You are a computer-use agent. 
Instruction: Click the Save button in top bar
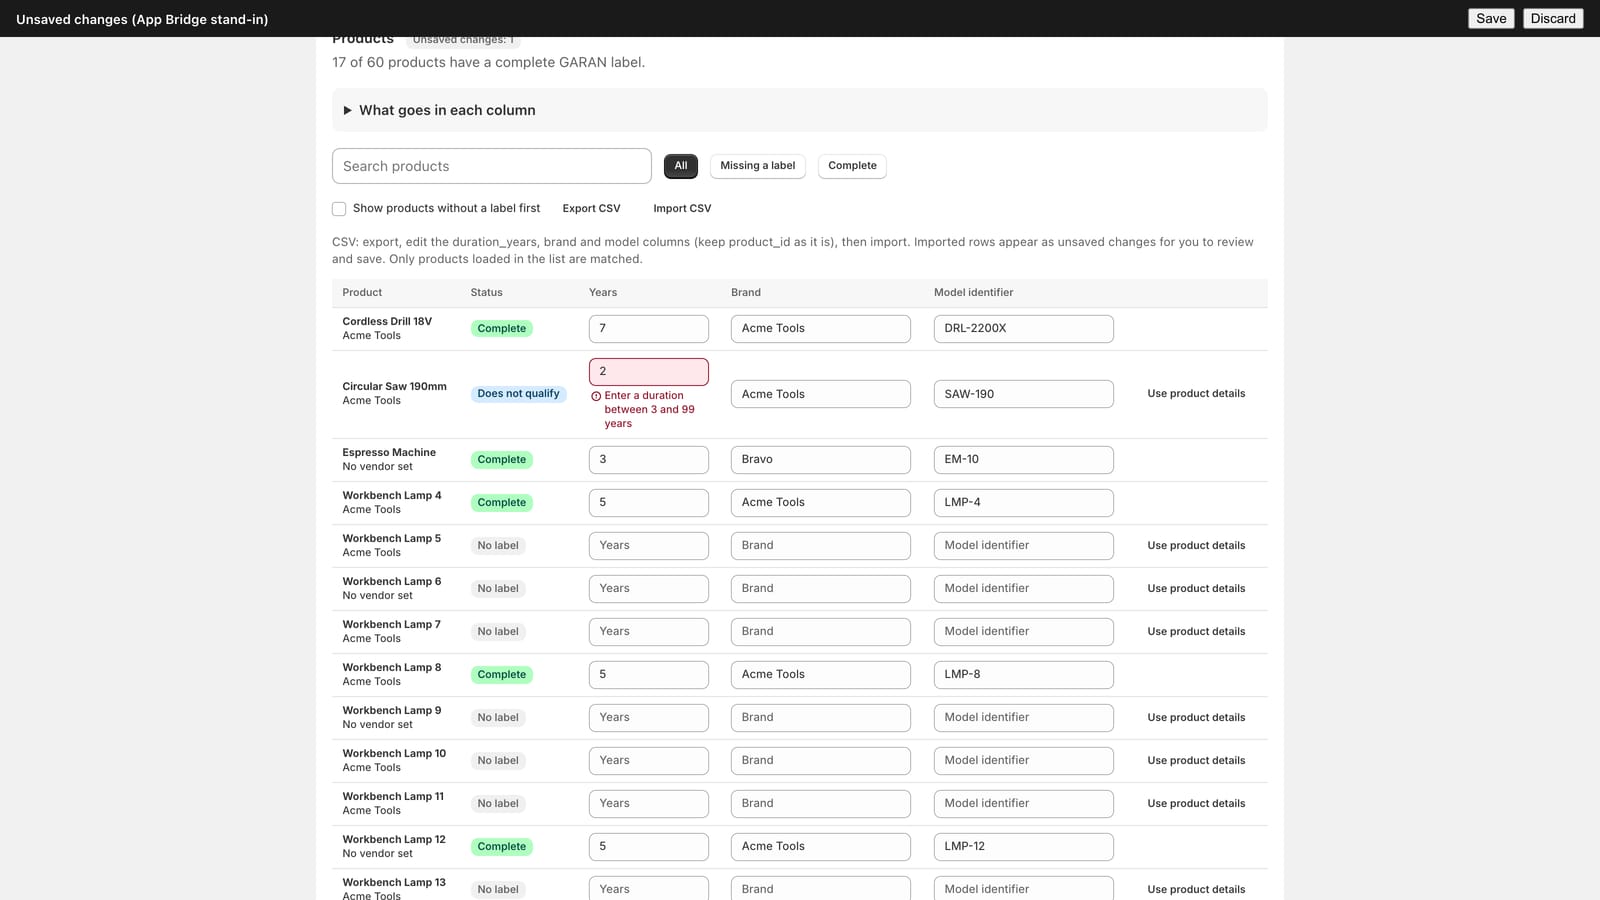[x=1491, y=18]
